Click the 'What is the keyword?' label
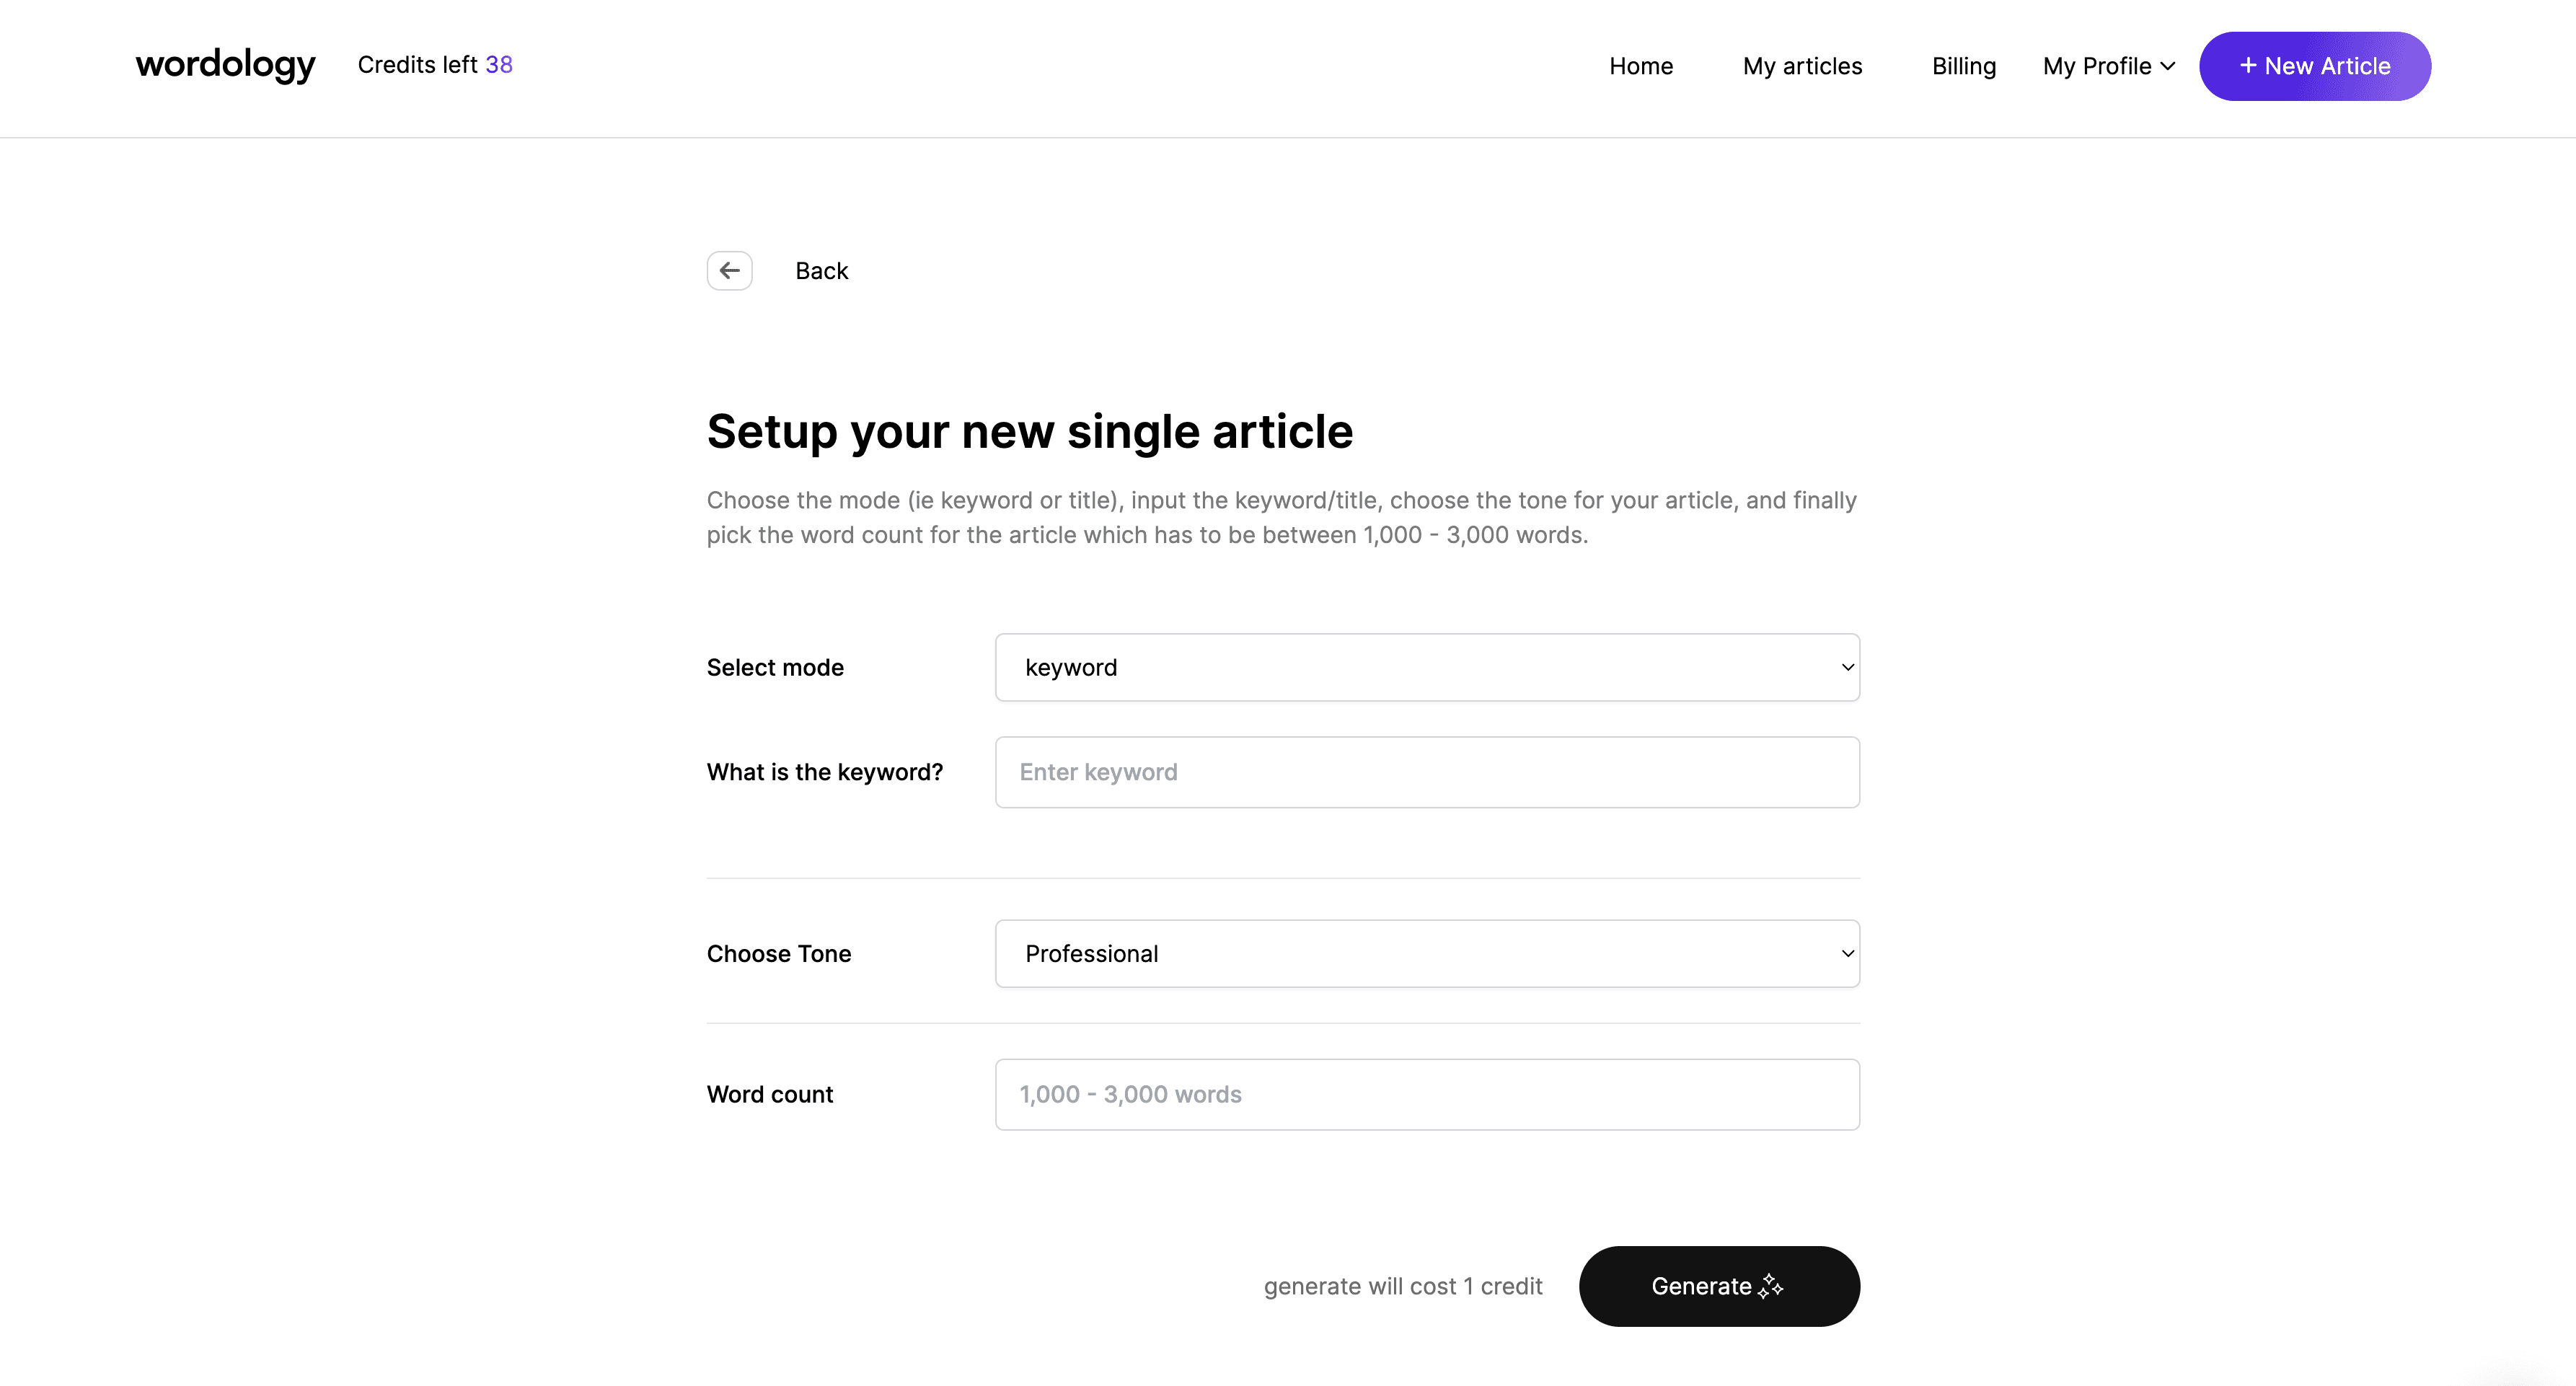The height and width of the screenshot is (1386, 2576). [824, 772]
